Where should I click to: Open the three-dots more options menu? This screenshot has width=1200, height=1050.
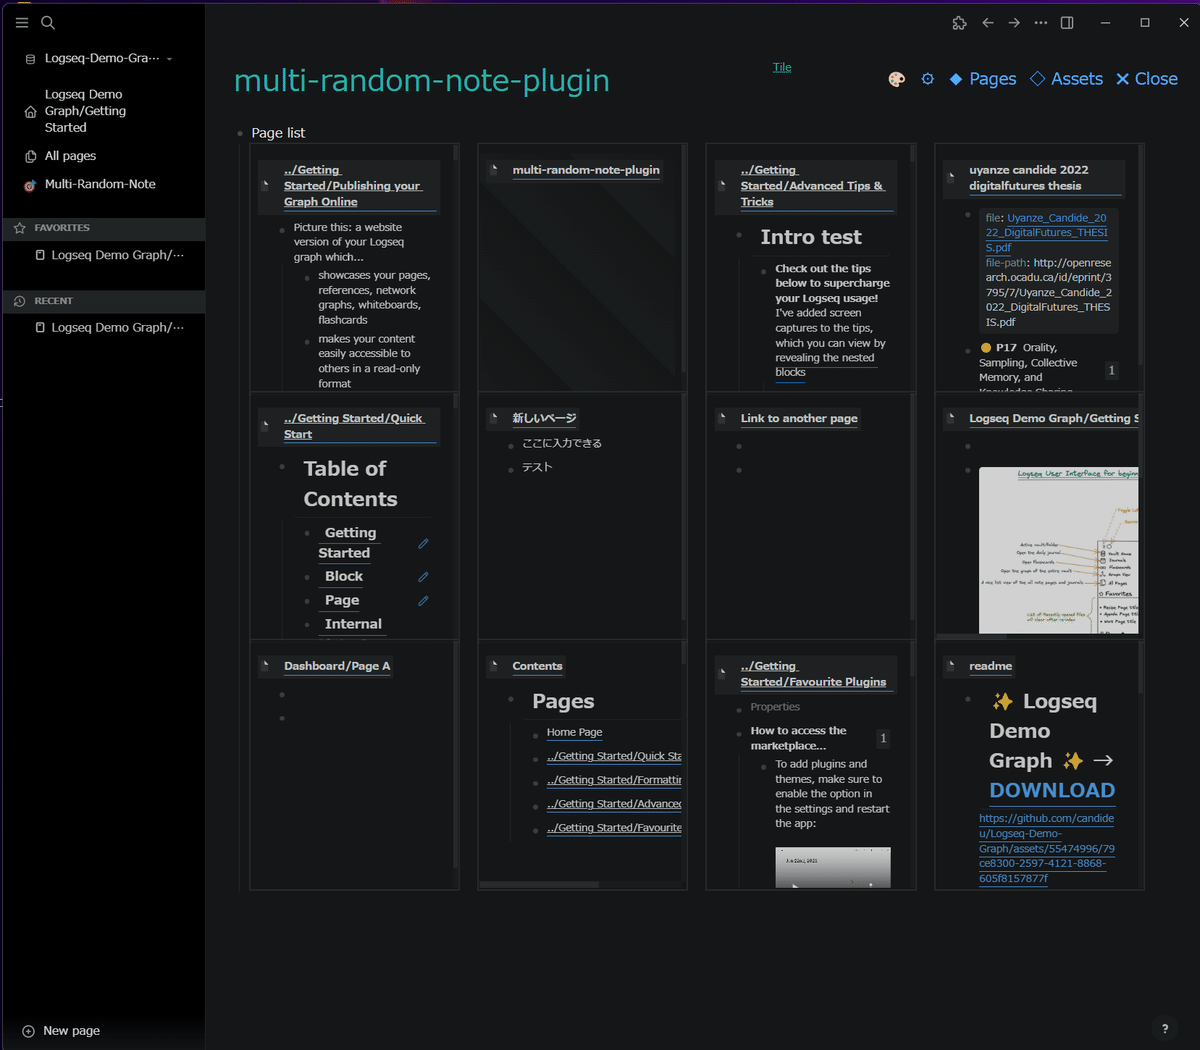tap(1040, 22)
